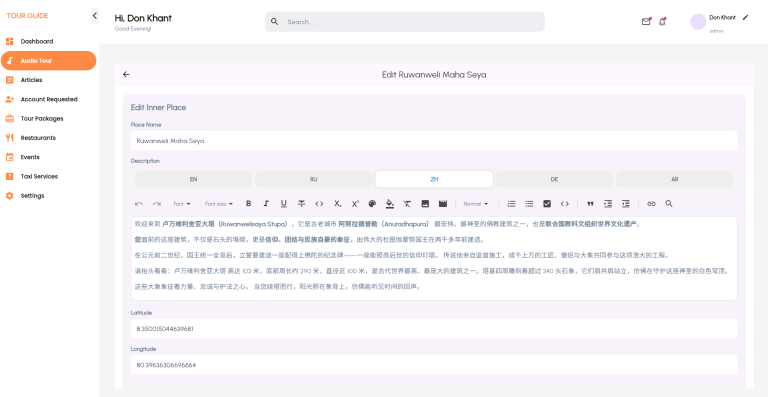Apply inline code formatting
Image resolution: width=768 pixels, height=397 pixels.
pyautogui.click(x=319, y=204)
